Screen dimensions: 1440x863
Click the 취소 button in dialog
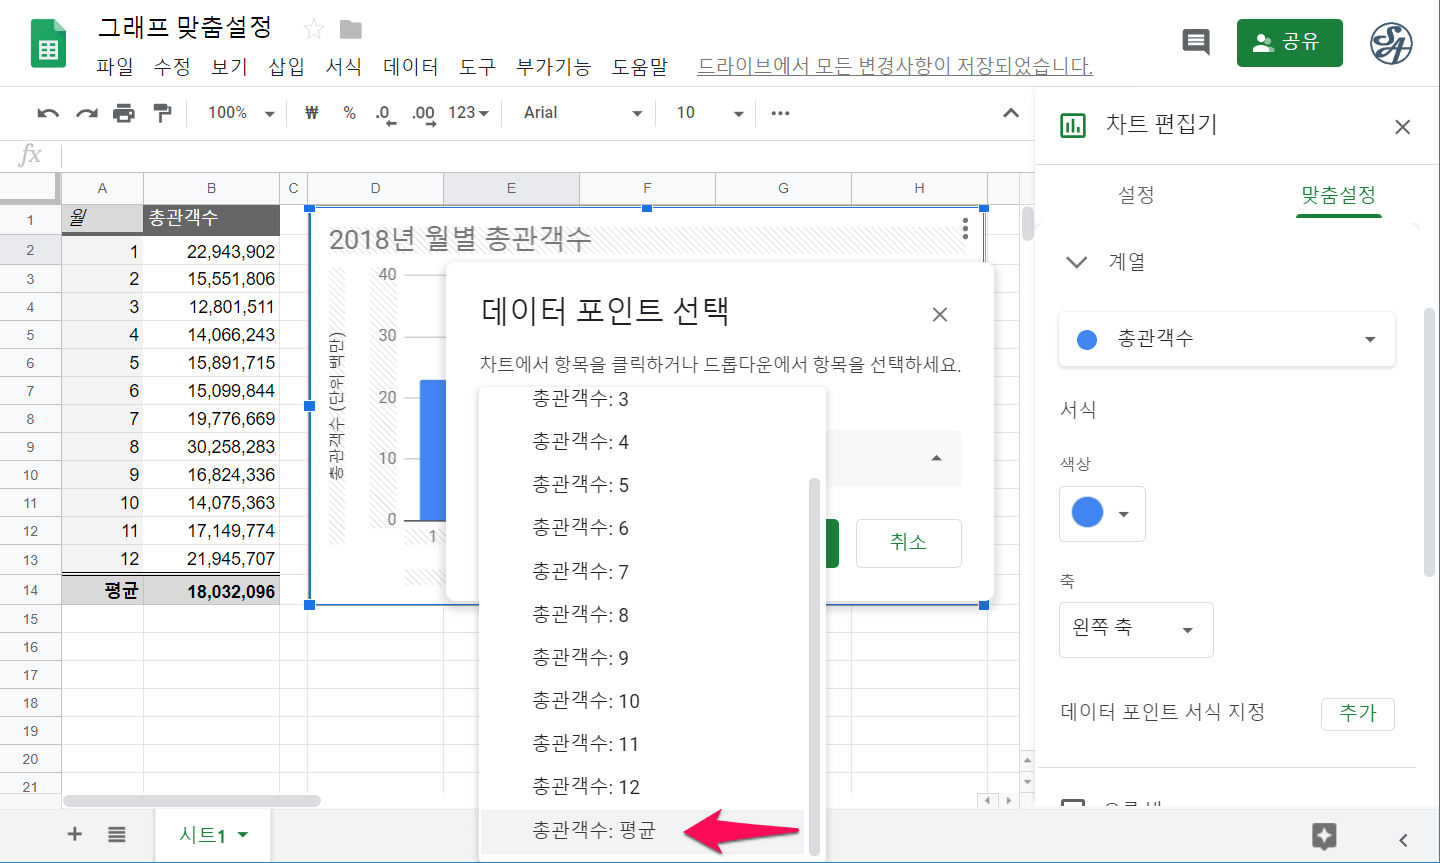[x=908, y=543]
